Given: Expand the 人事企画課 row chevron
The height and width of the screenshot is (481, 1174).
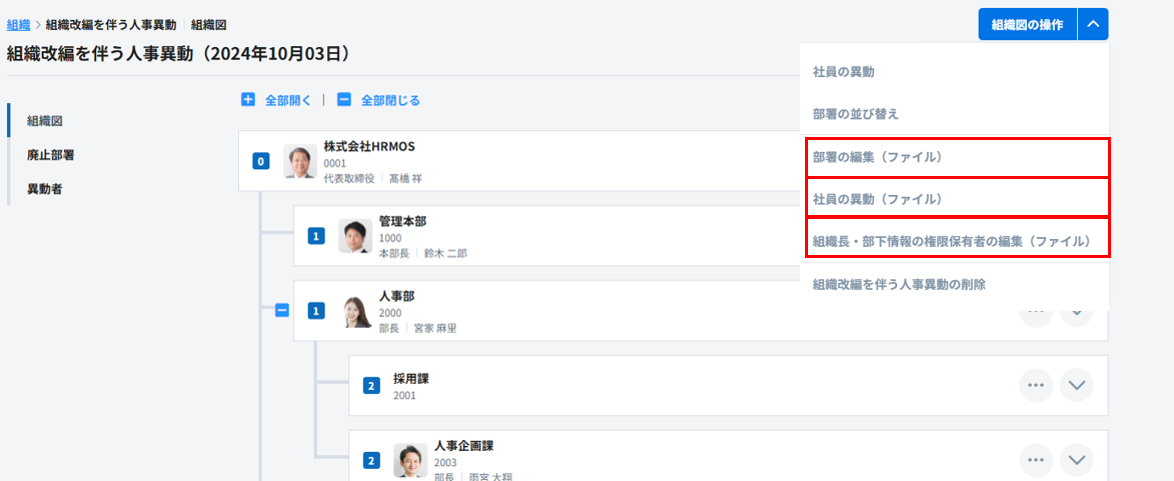Looking at the screenshot, I should tap(1076, 460).
